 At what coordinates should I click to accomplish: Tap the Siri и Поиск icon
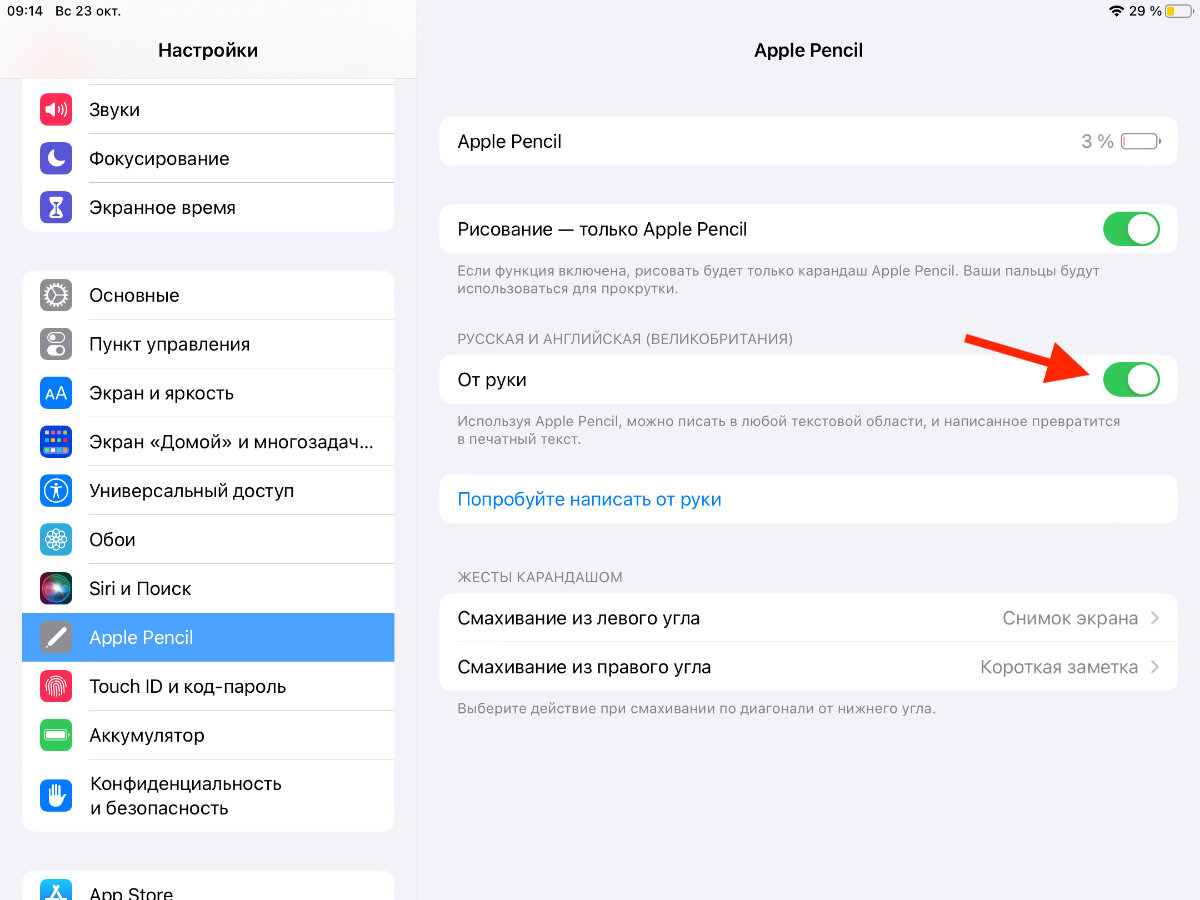tap(56, 588)
